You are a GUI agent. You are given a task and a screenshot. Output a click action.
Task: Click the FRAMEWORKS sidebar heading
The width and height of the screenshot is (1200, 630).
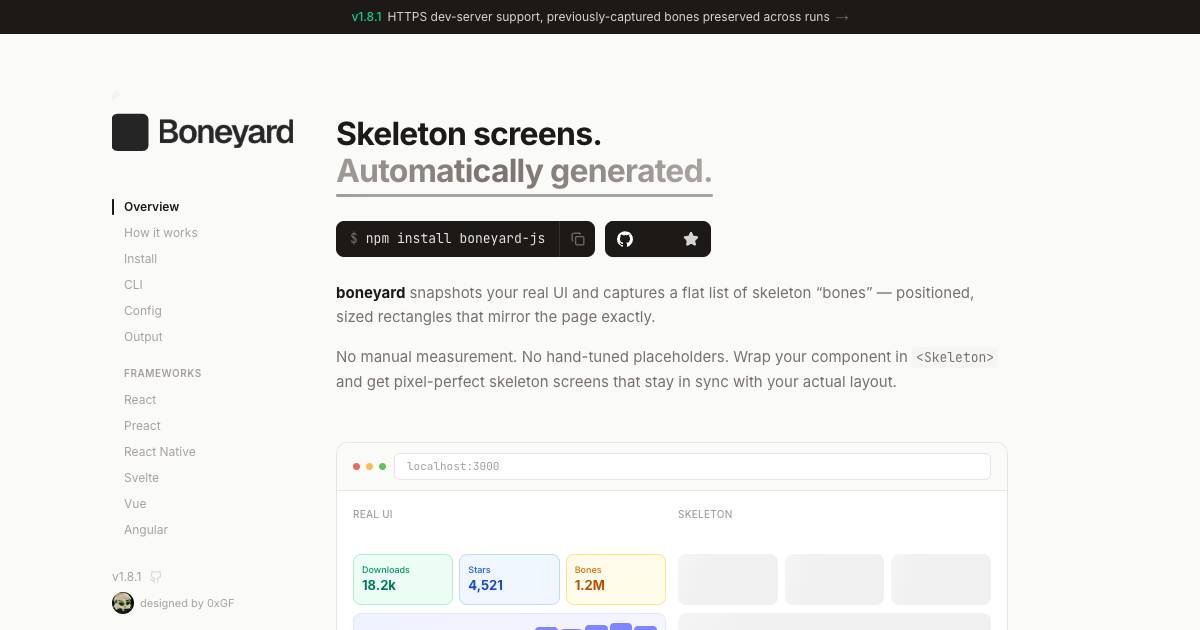163,373
